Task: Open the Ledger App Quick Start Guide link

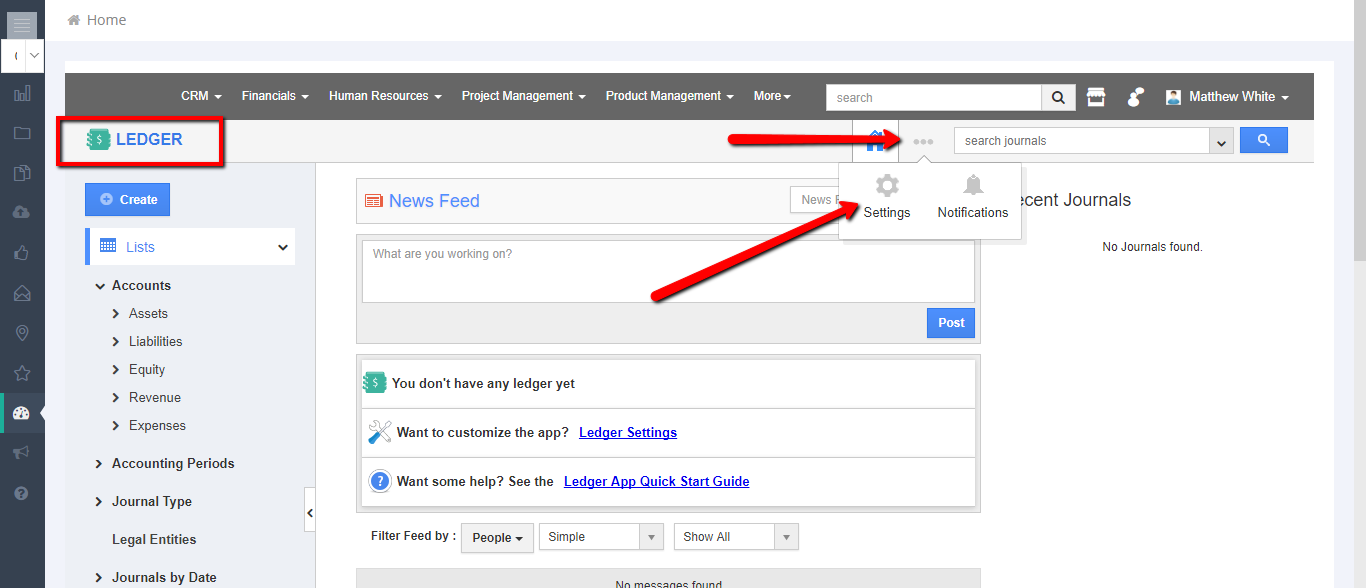Action: tap(656, 482)
